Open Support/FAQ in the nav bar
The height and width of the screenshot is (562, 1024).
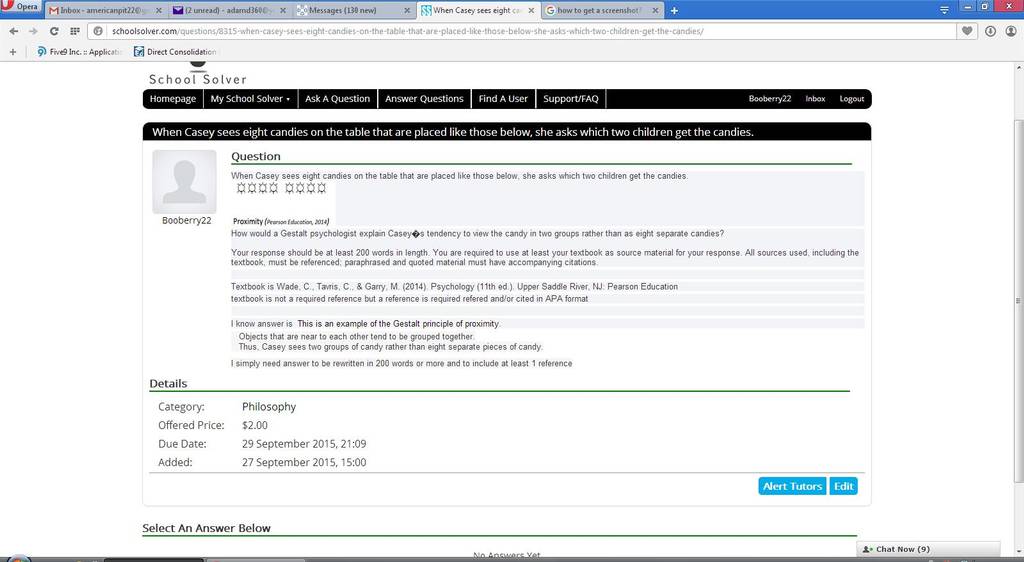571,99
